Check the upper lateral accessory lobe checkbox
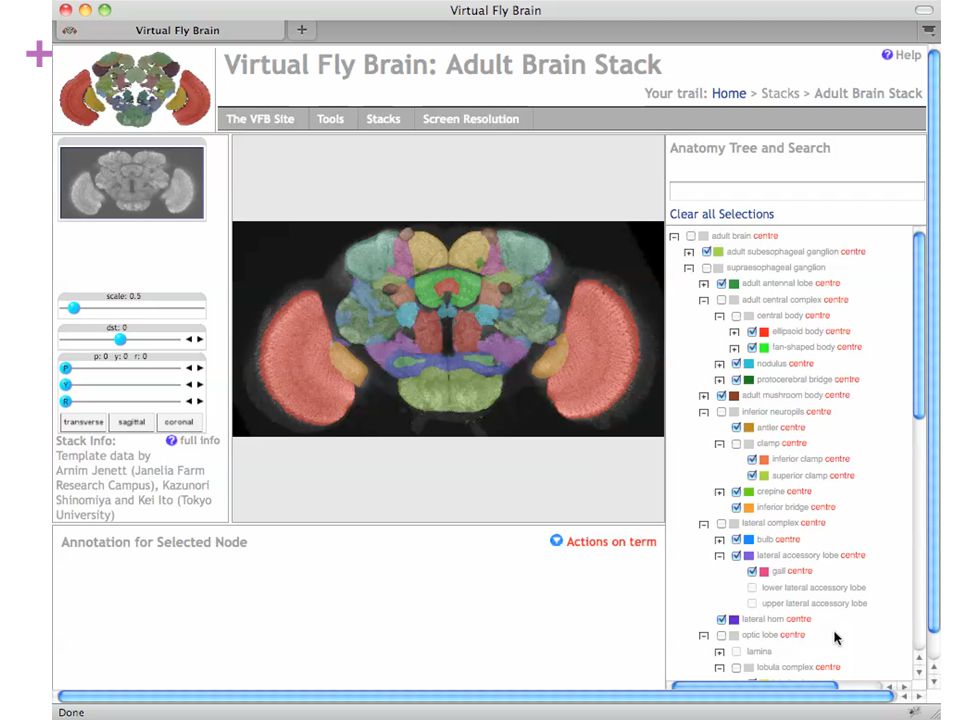The image size is (960, 720). click(752, 603)
